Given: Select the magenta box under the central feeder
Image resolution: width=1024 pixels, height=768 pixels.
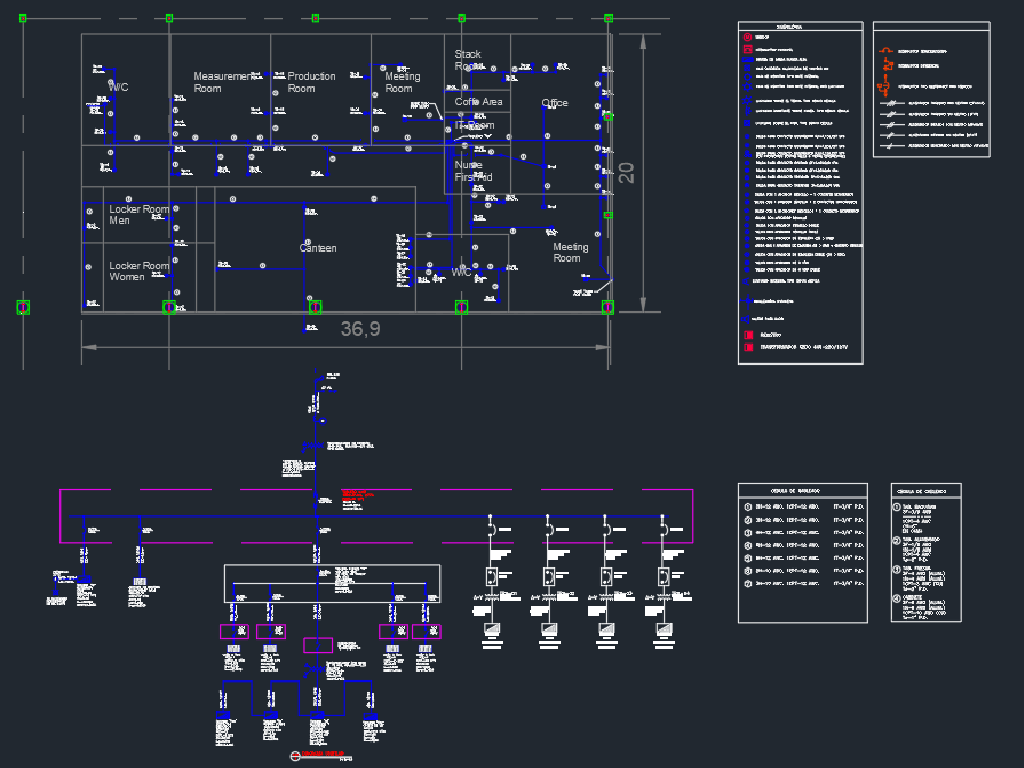Looking at the screenshot, I should tap(318, 645).
